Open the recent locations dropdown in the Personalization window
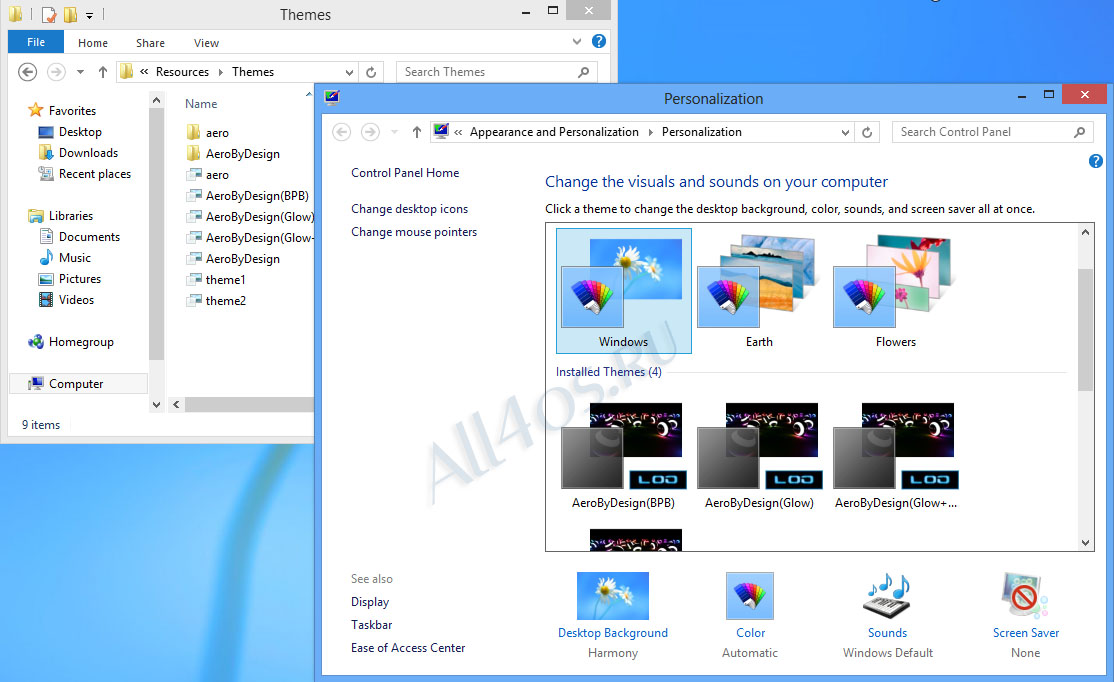The height and width of the screenshot is (682, 1114). (x=394, y=131)
